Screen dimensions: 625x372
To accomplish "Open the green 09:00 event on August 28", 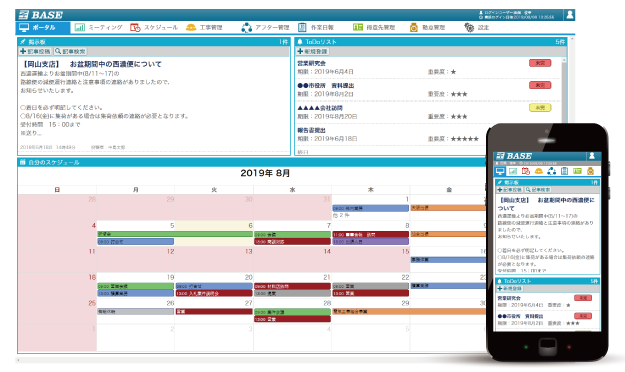I will (293, 312).
